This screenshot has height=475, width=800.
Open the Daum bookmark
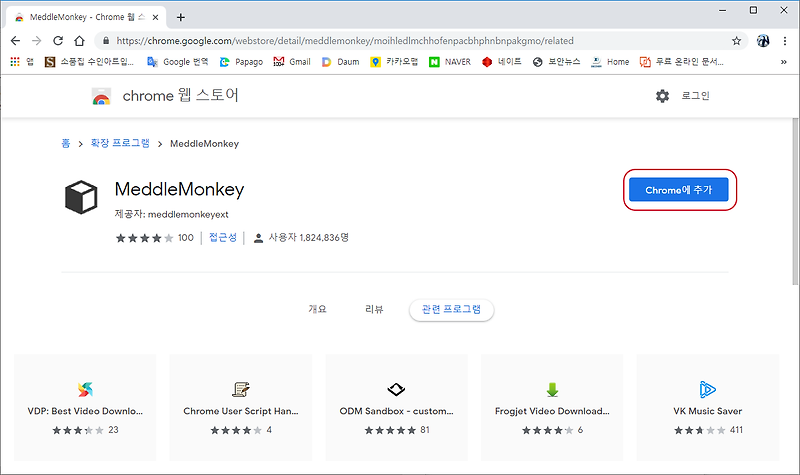click(340, 62)
